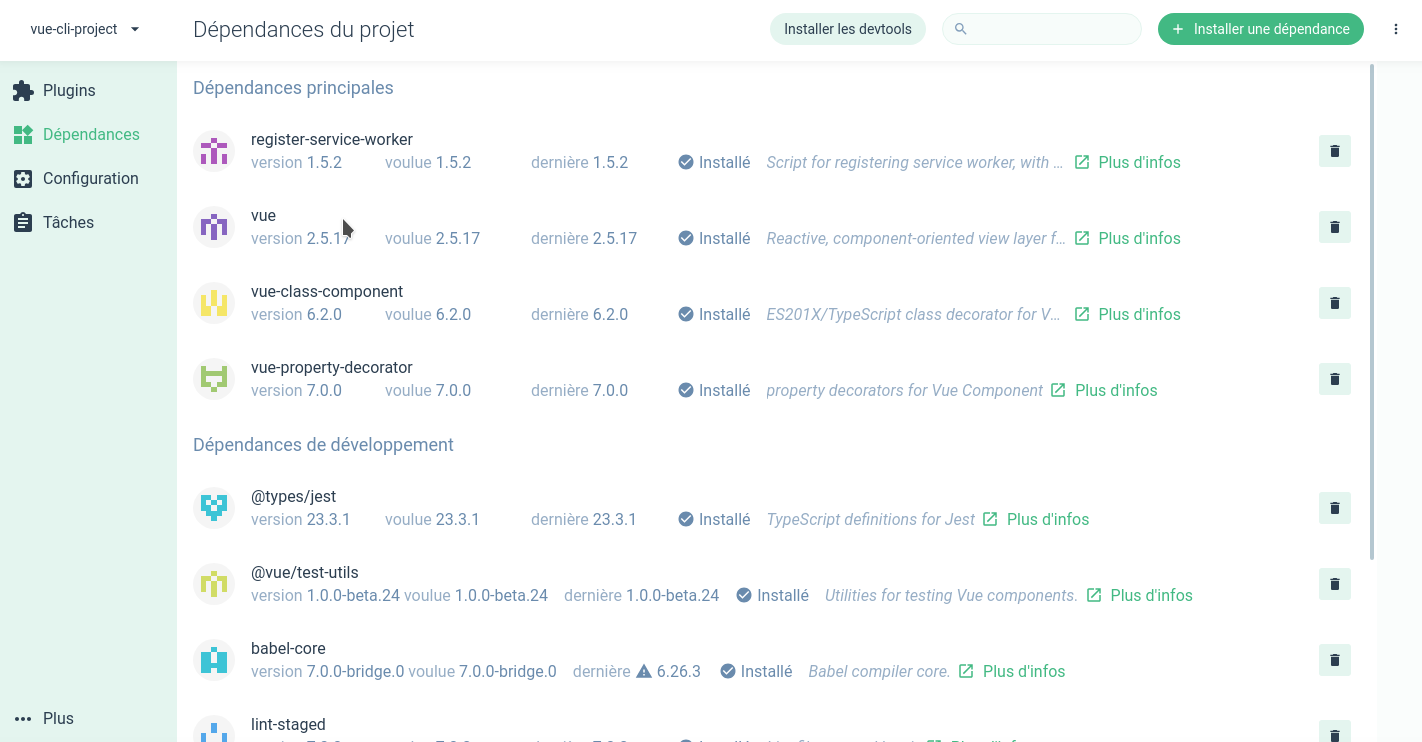The height and width of the screenshot is (742, 1422).
Task: Open the Plus menu at sidebar bottom
Action: (45, 718)
